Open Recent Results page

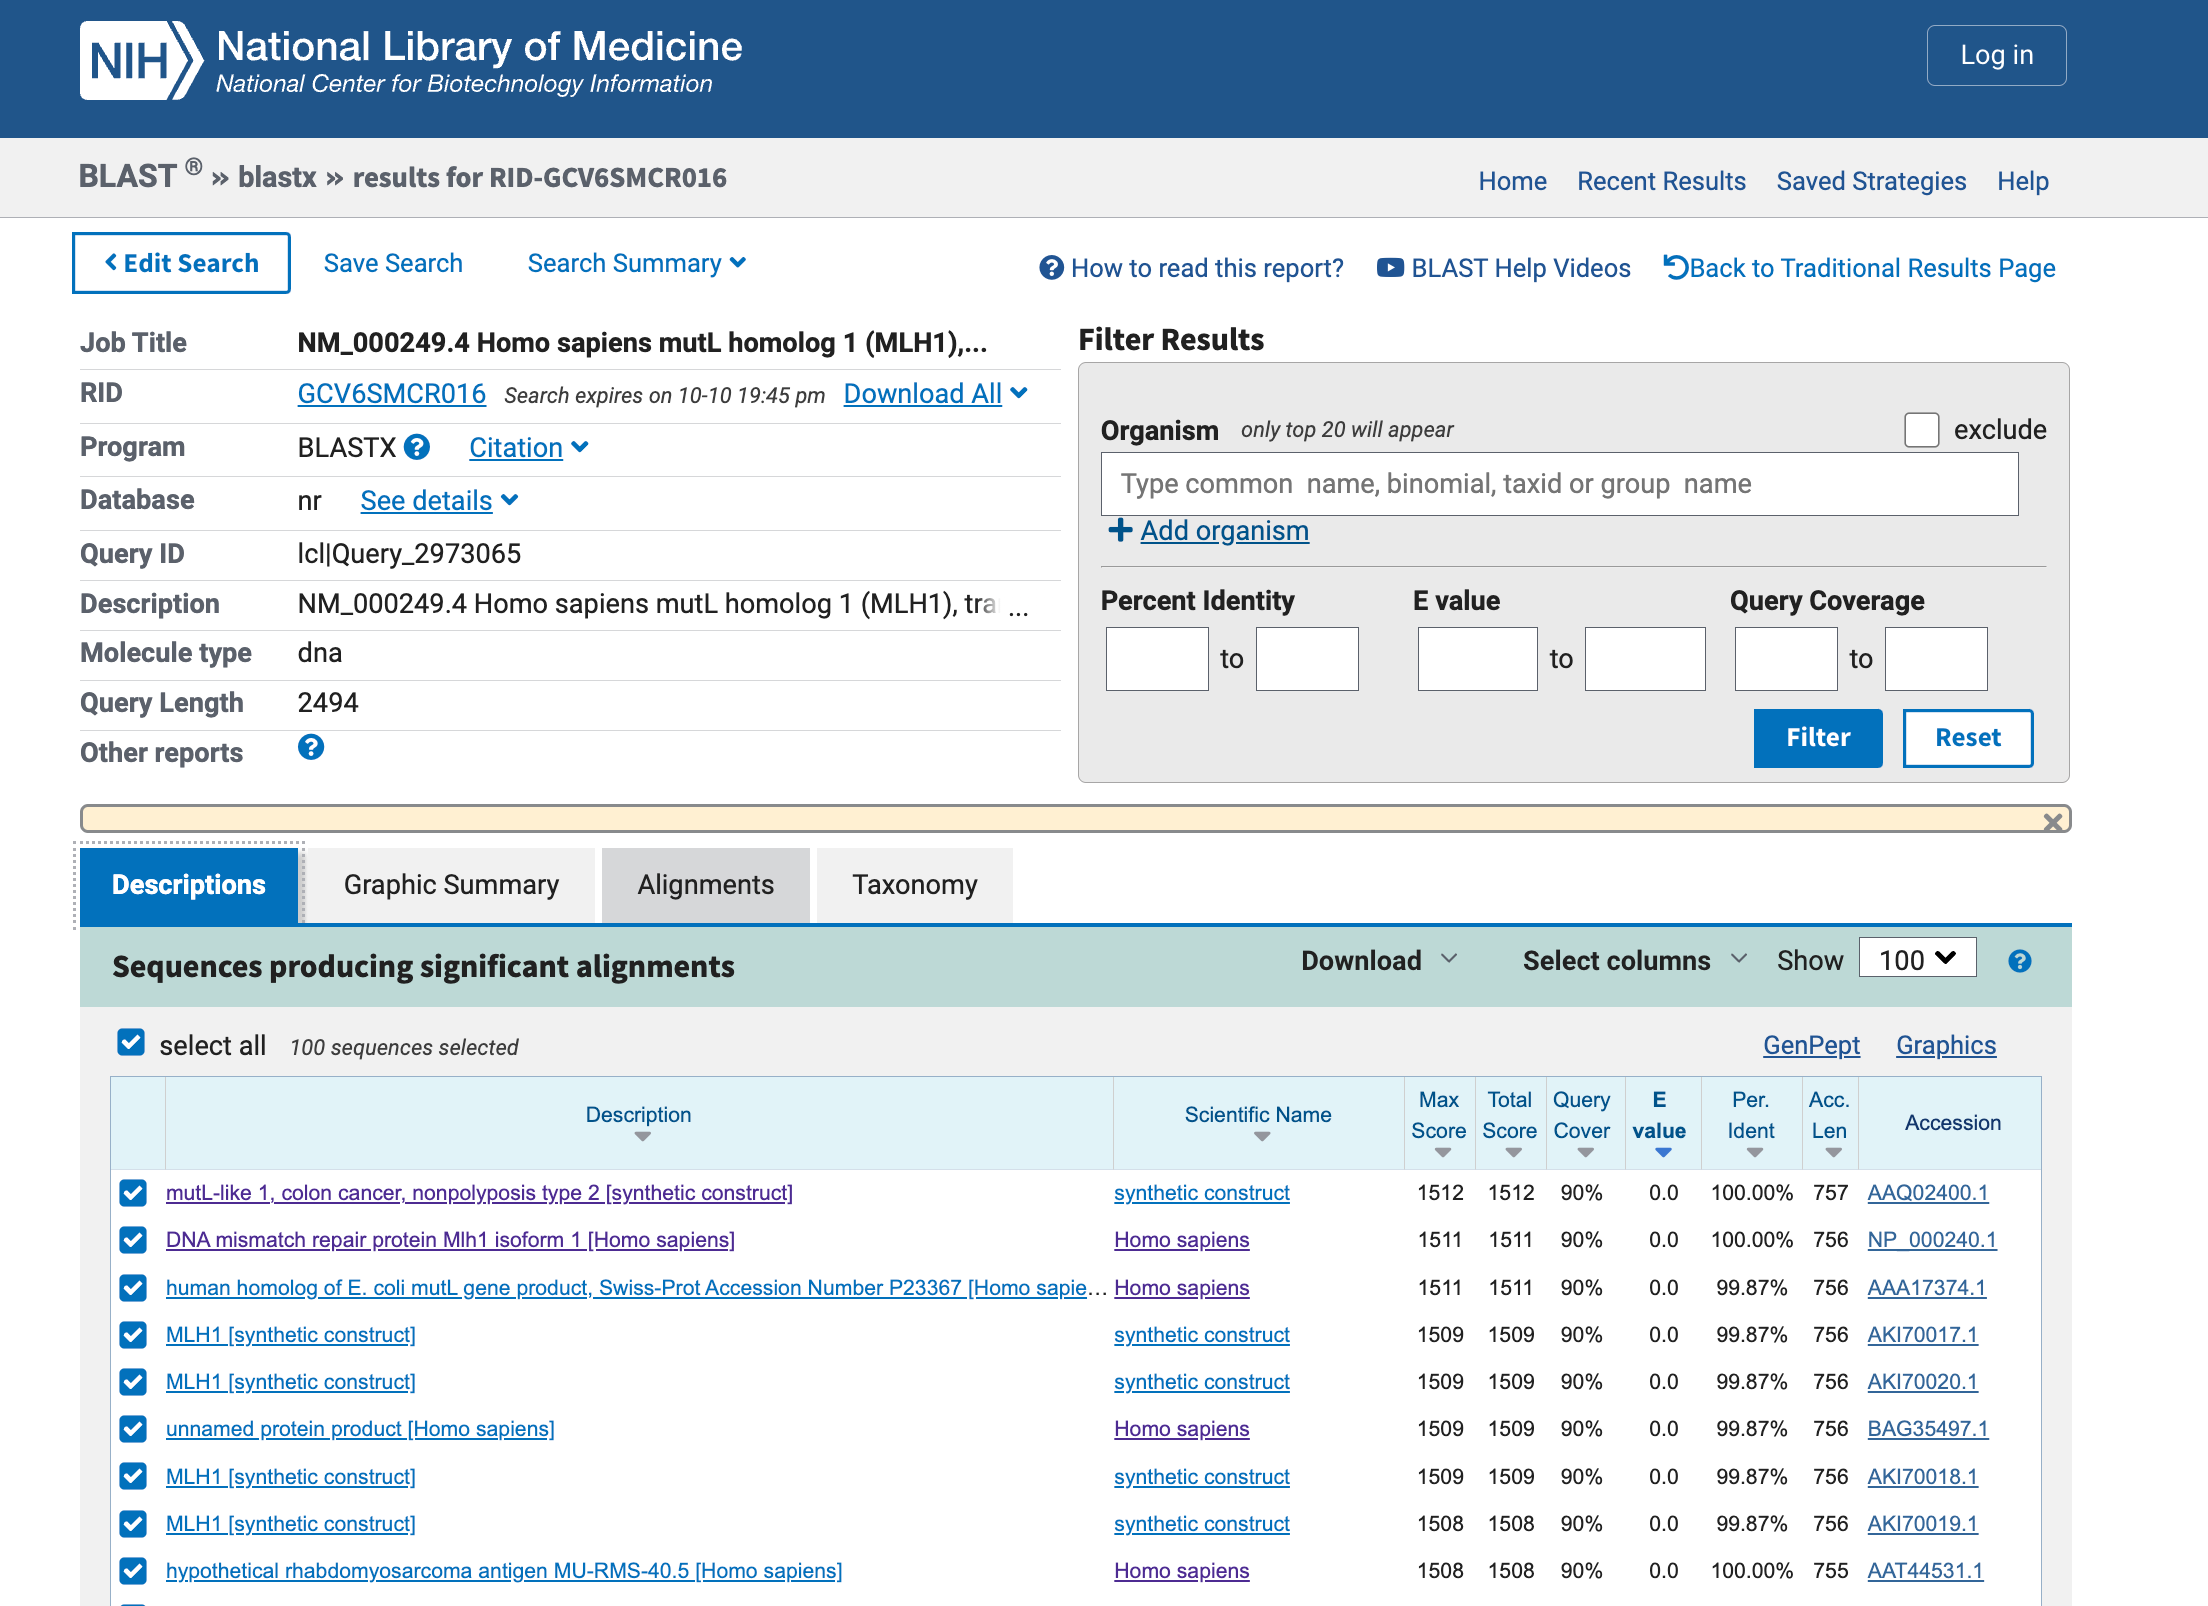pos(1661,181)
